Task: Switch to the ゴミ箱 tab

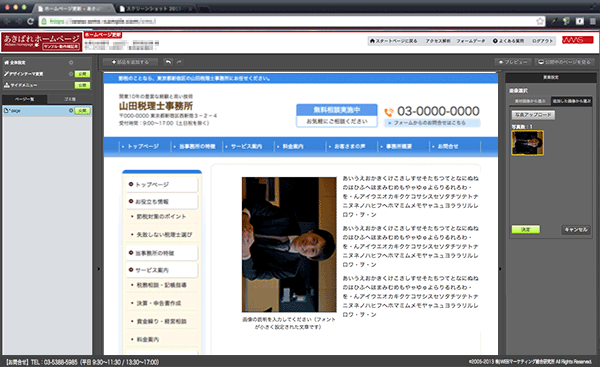Action: (70, 99)
